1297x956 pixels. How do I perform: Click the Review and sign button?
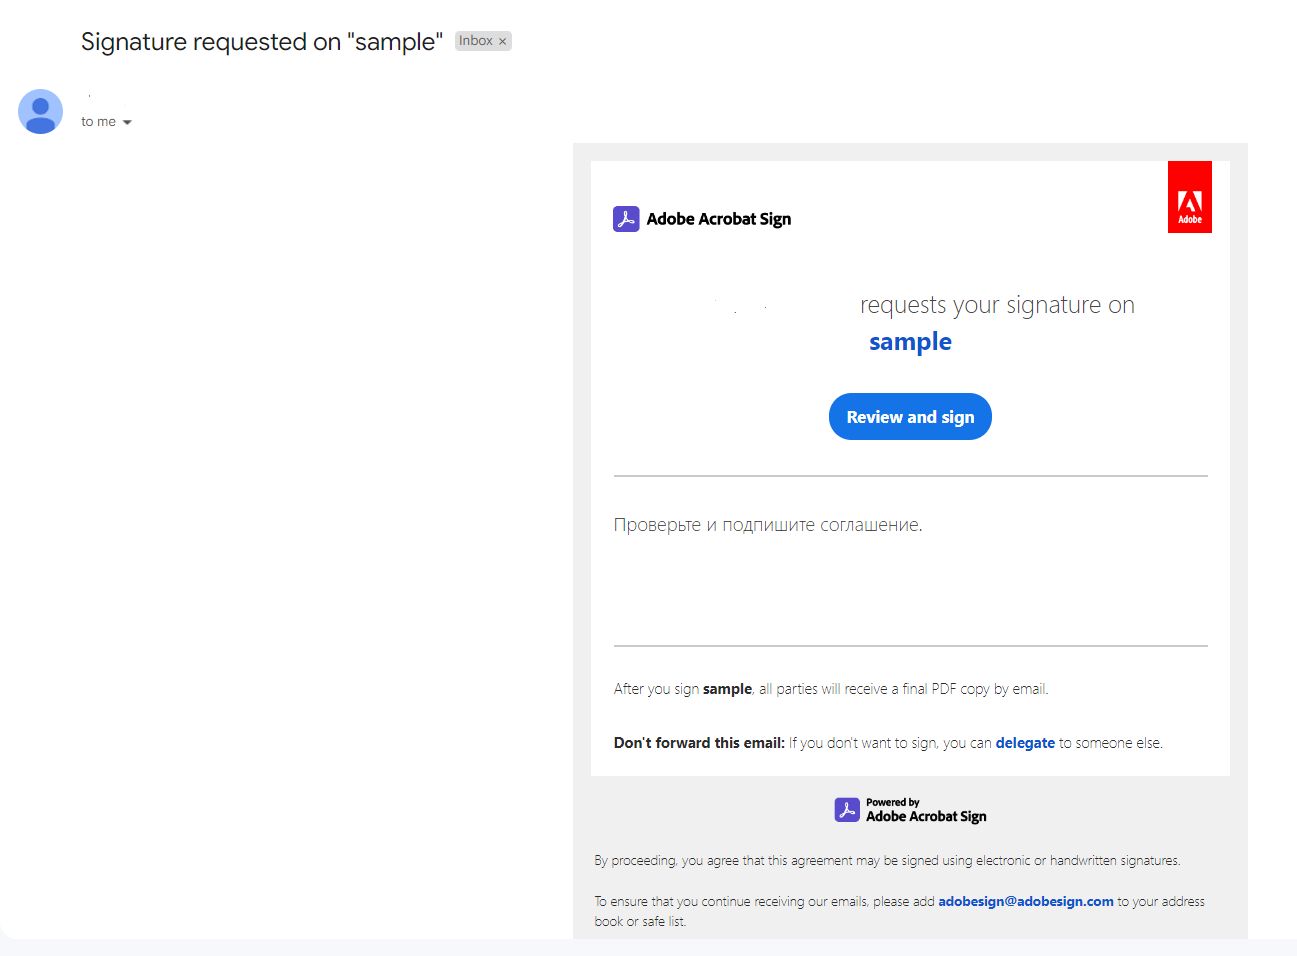point(910,417)
